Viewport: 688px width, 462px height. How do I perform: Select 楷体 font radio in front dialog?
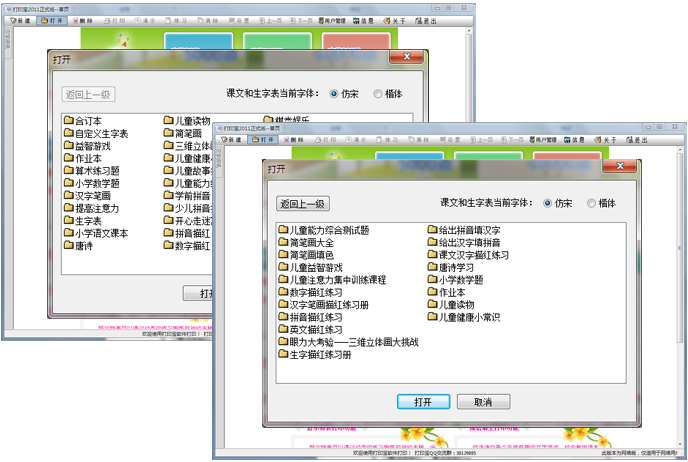pyautogui.click(x=592, y=203)
